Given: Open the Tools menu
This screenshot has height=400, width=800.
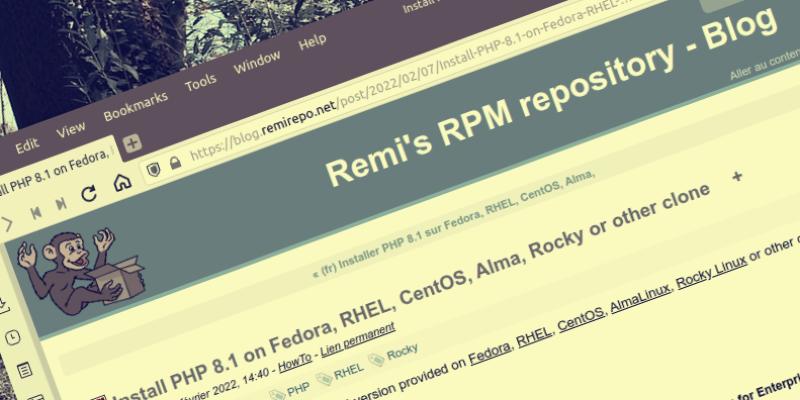Looking at the screenshot, I should pyautogui.click(x=201, y=83).
